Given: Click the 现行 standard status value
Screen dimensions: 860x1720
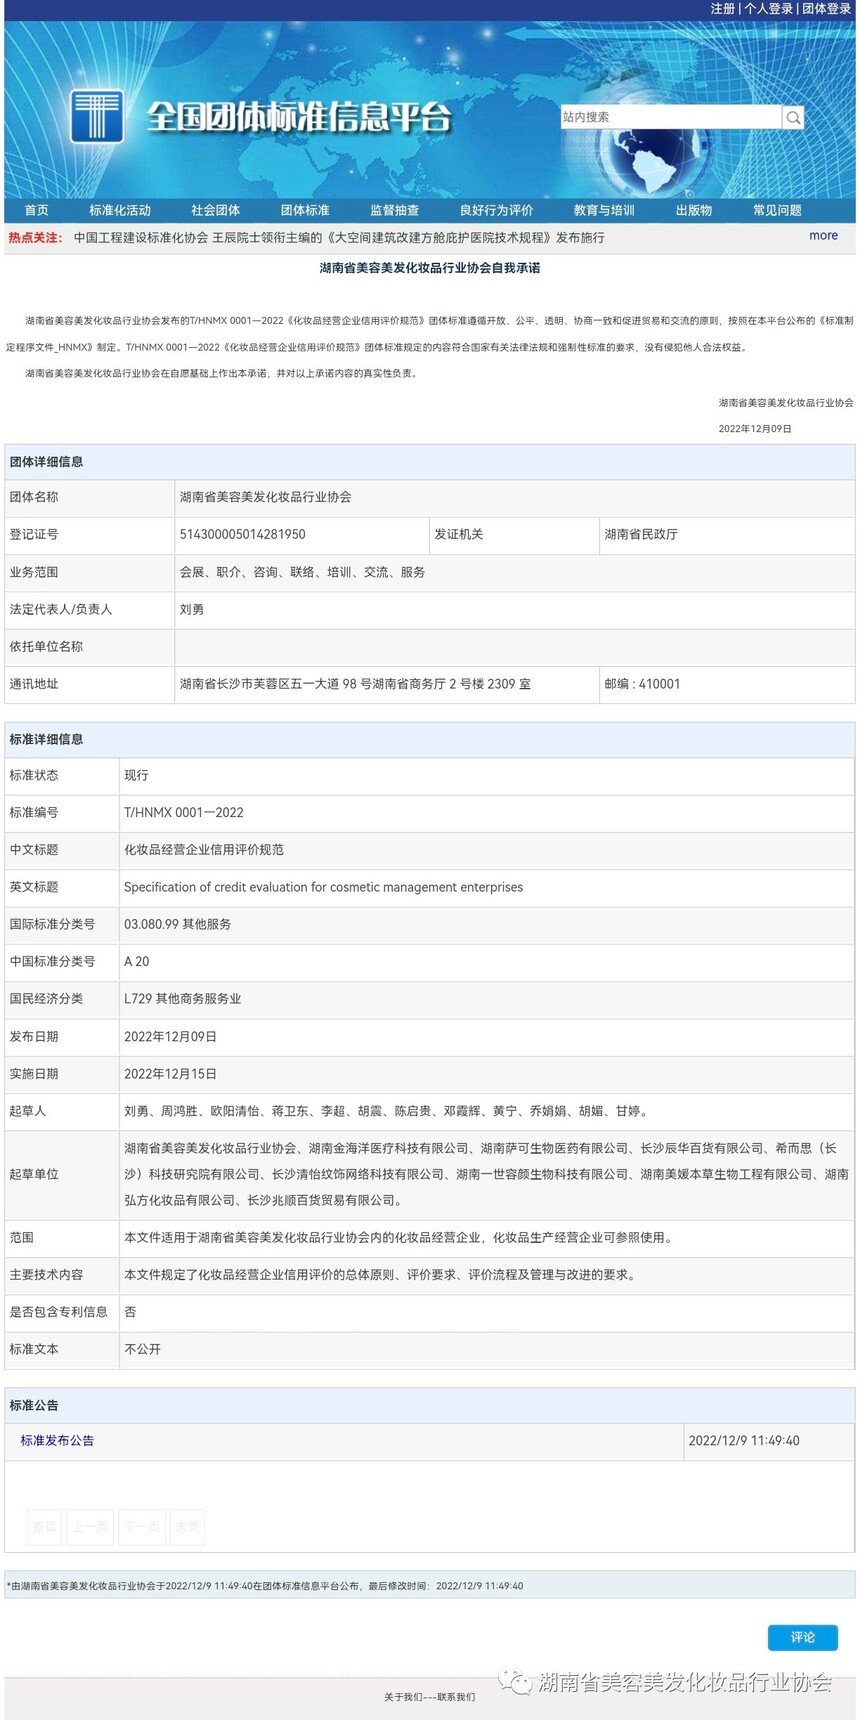Looking at the screenshot, I should click(136, 776).
